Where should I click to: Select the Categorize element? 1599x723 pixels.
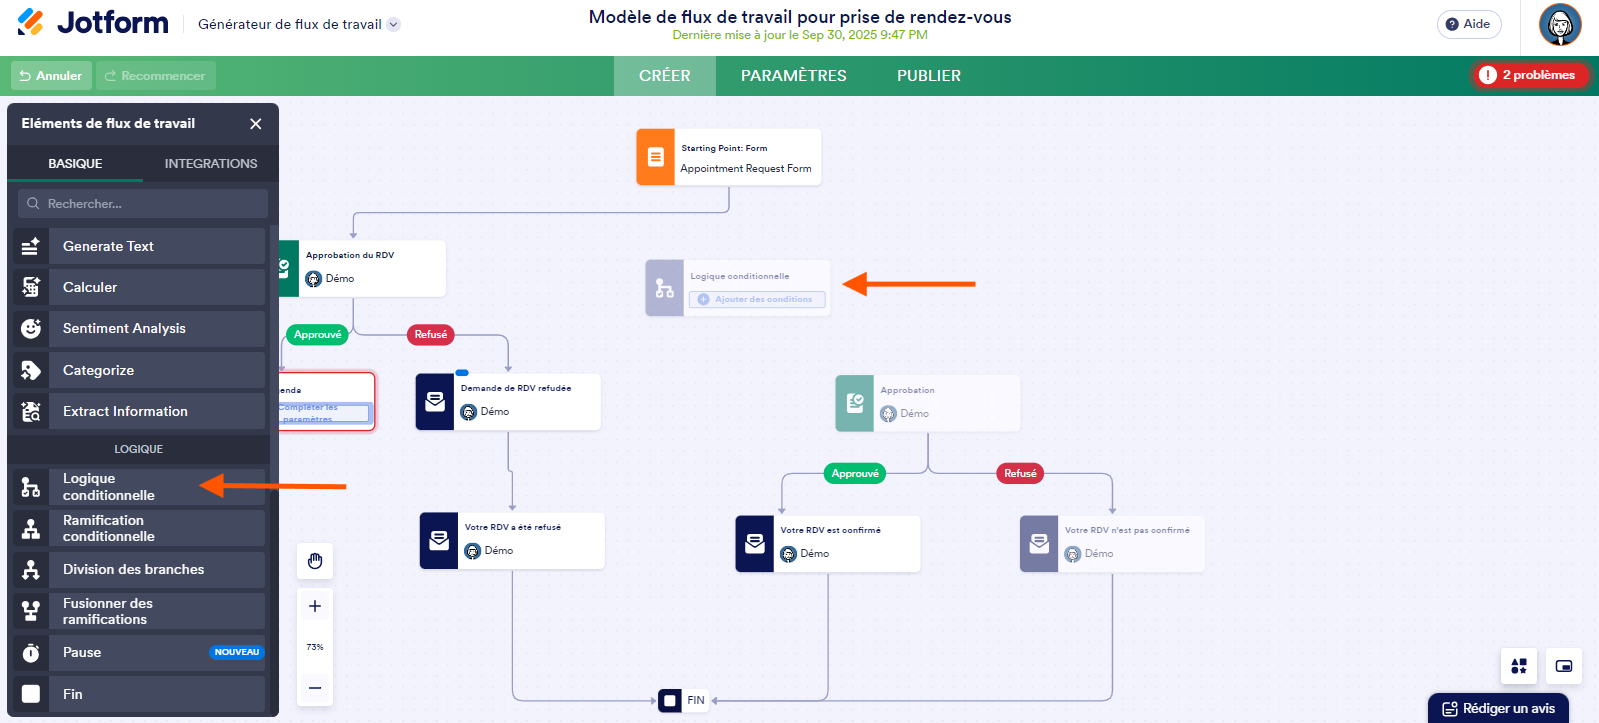pos(99,369)
